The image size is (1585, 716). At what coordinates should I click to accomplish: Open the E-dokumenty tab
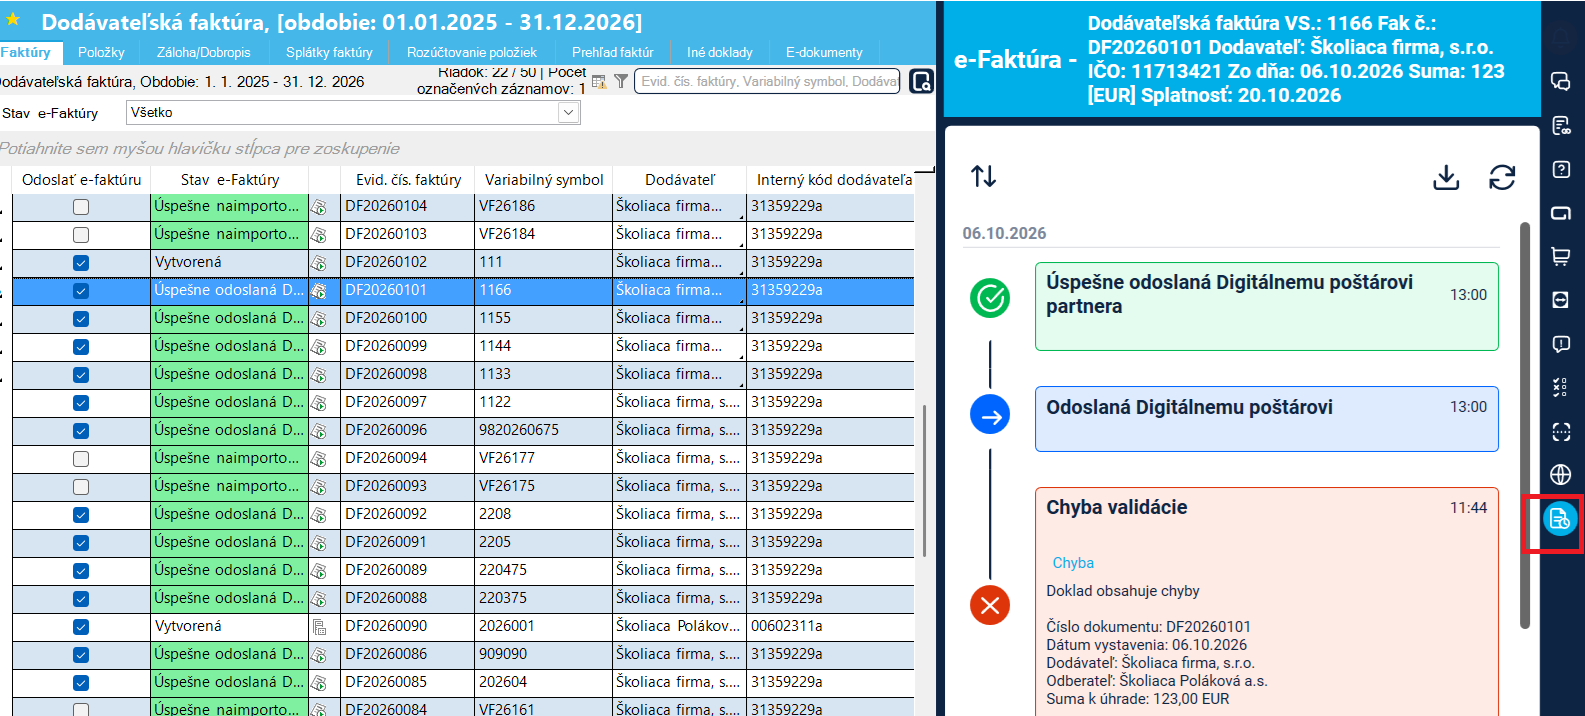coord(824,52)
